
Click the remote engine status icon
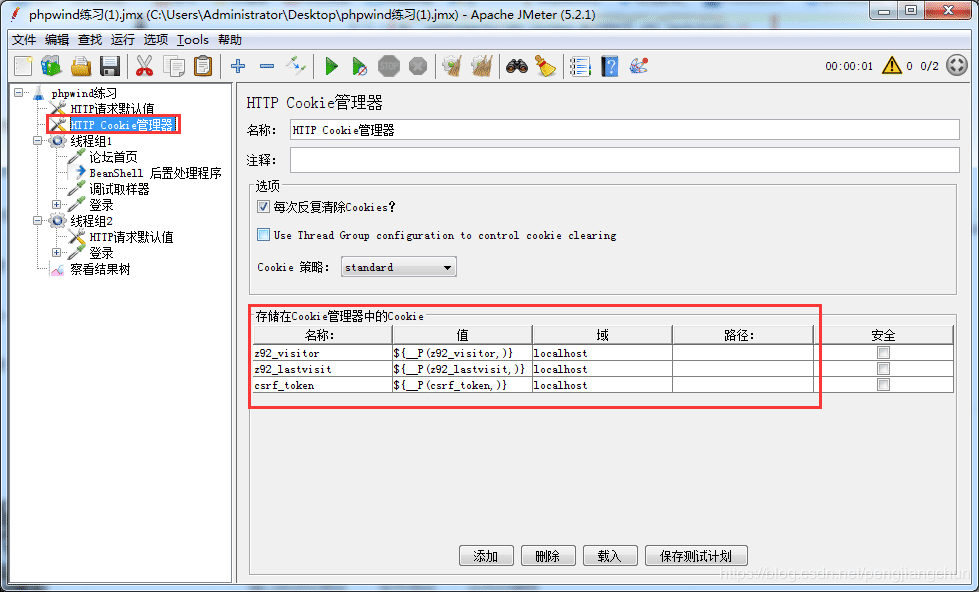(x=957, y=65)
